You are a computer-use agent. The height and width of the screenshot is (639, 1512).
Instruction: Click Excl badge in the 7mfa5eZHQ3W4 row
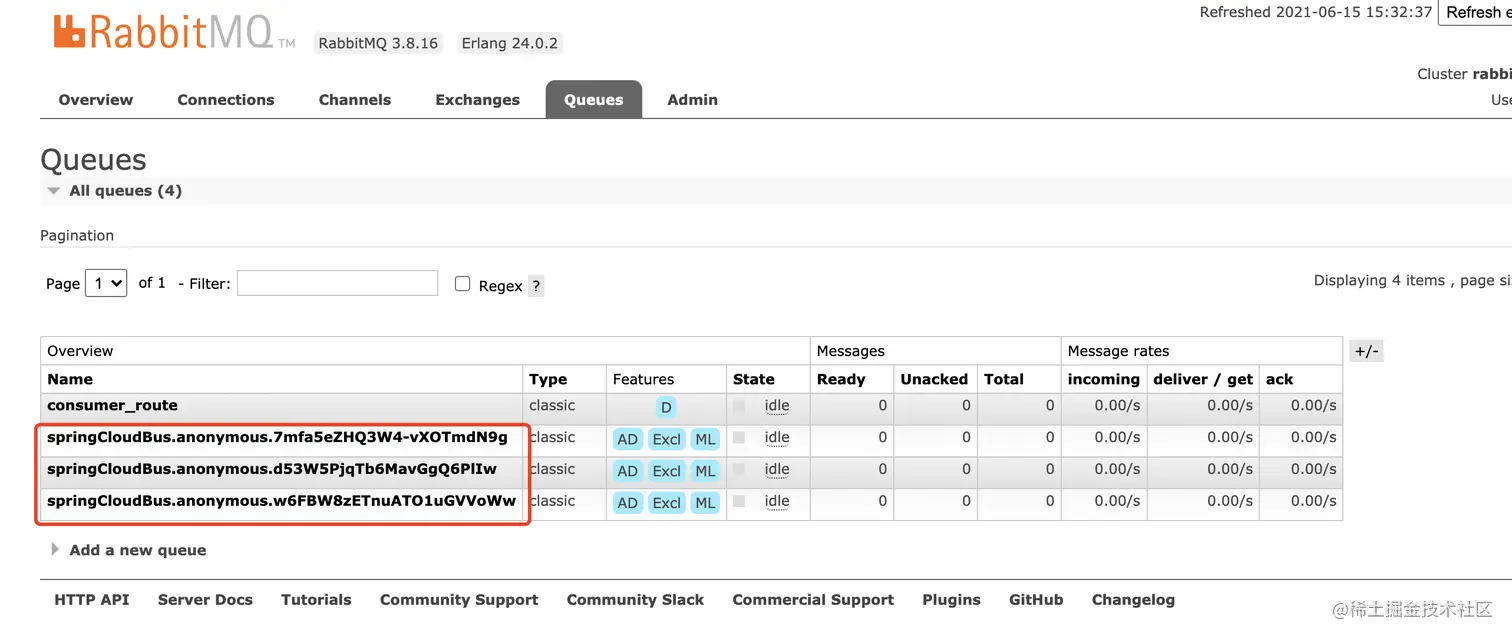point(666,439)
